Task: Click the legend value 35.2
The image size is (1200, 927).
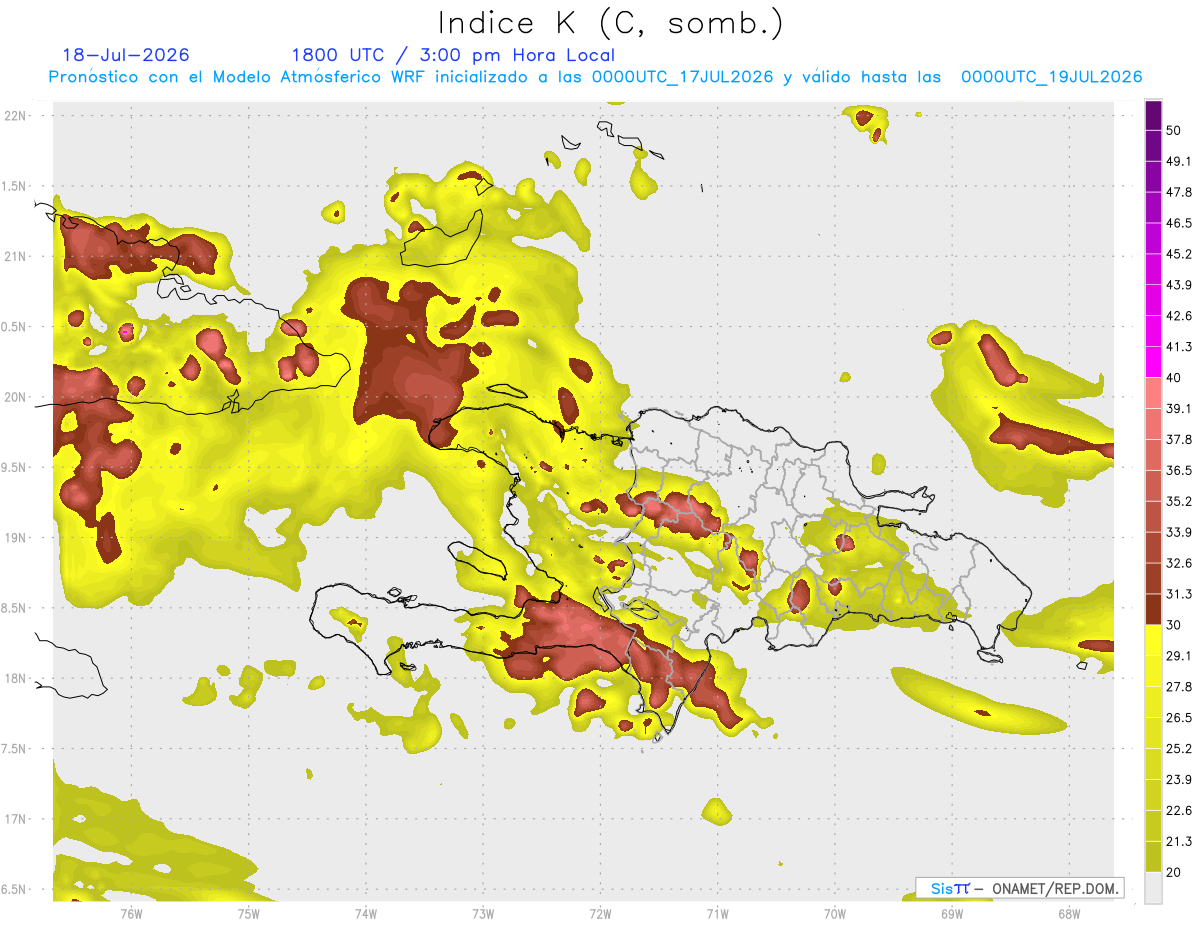Action: 1180,501
